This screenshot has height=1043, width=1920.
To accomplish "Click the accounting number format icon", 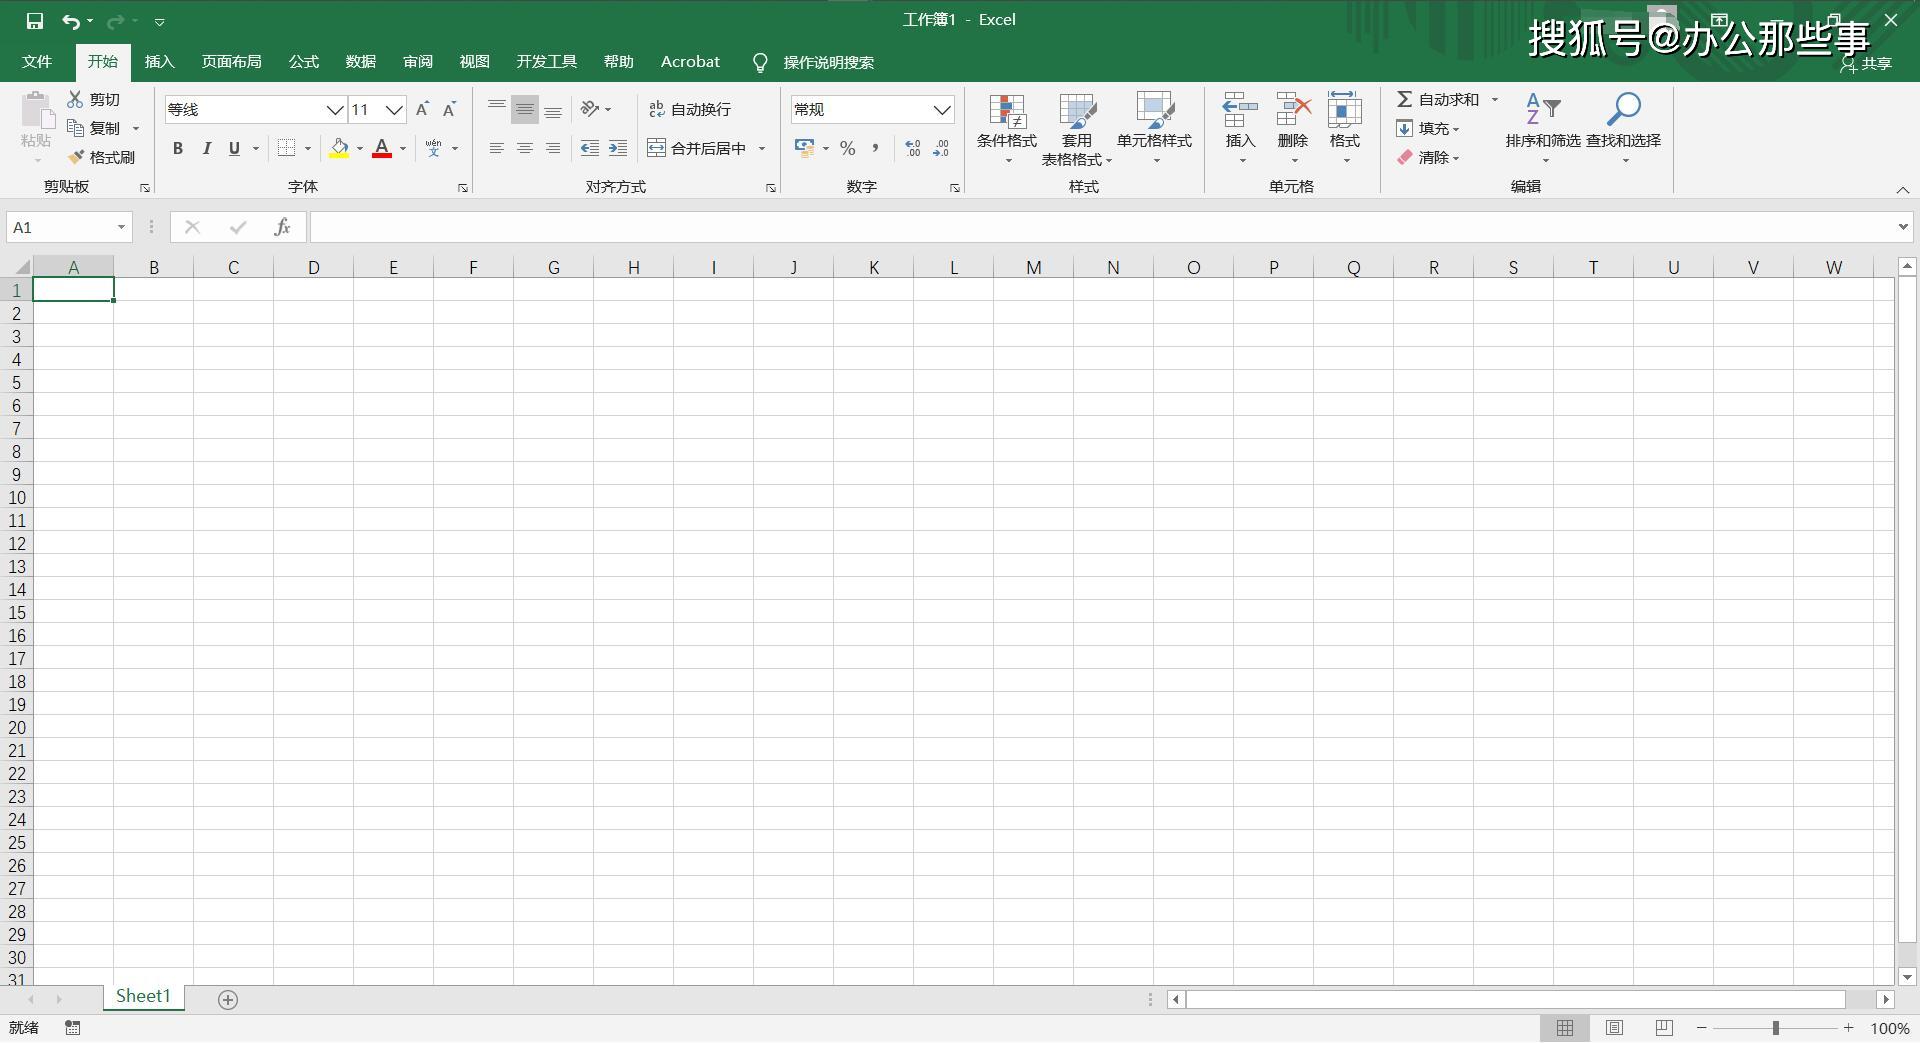I will pyautogui.click(x=804, y=148).
